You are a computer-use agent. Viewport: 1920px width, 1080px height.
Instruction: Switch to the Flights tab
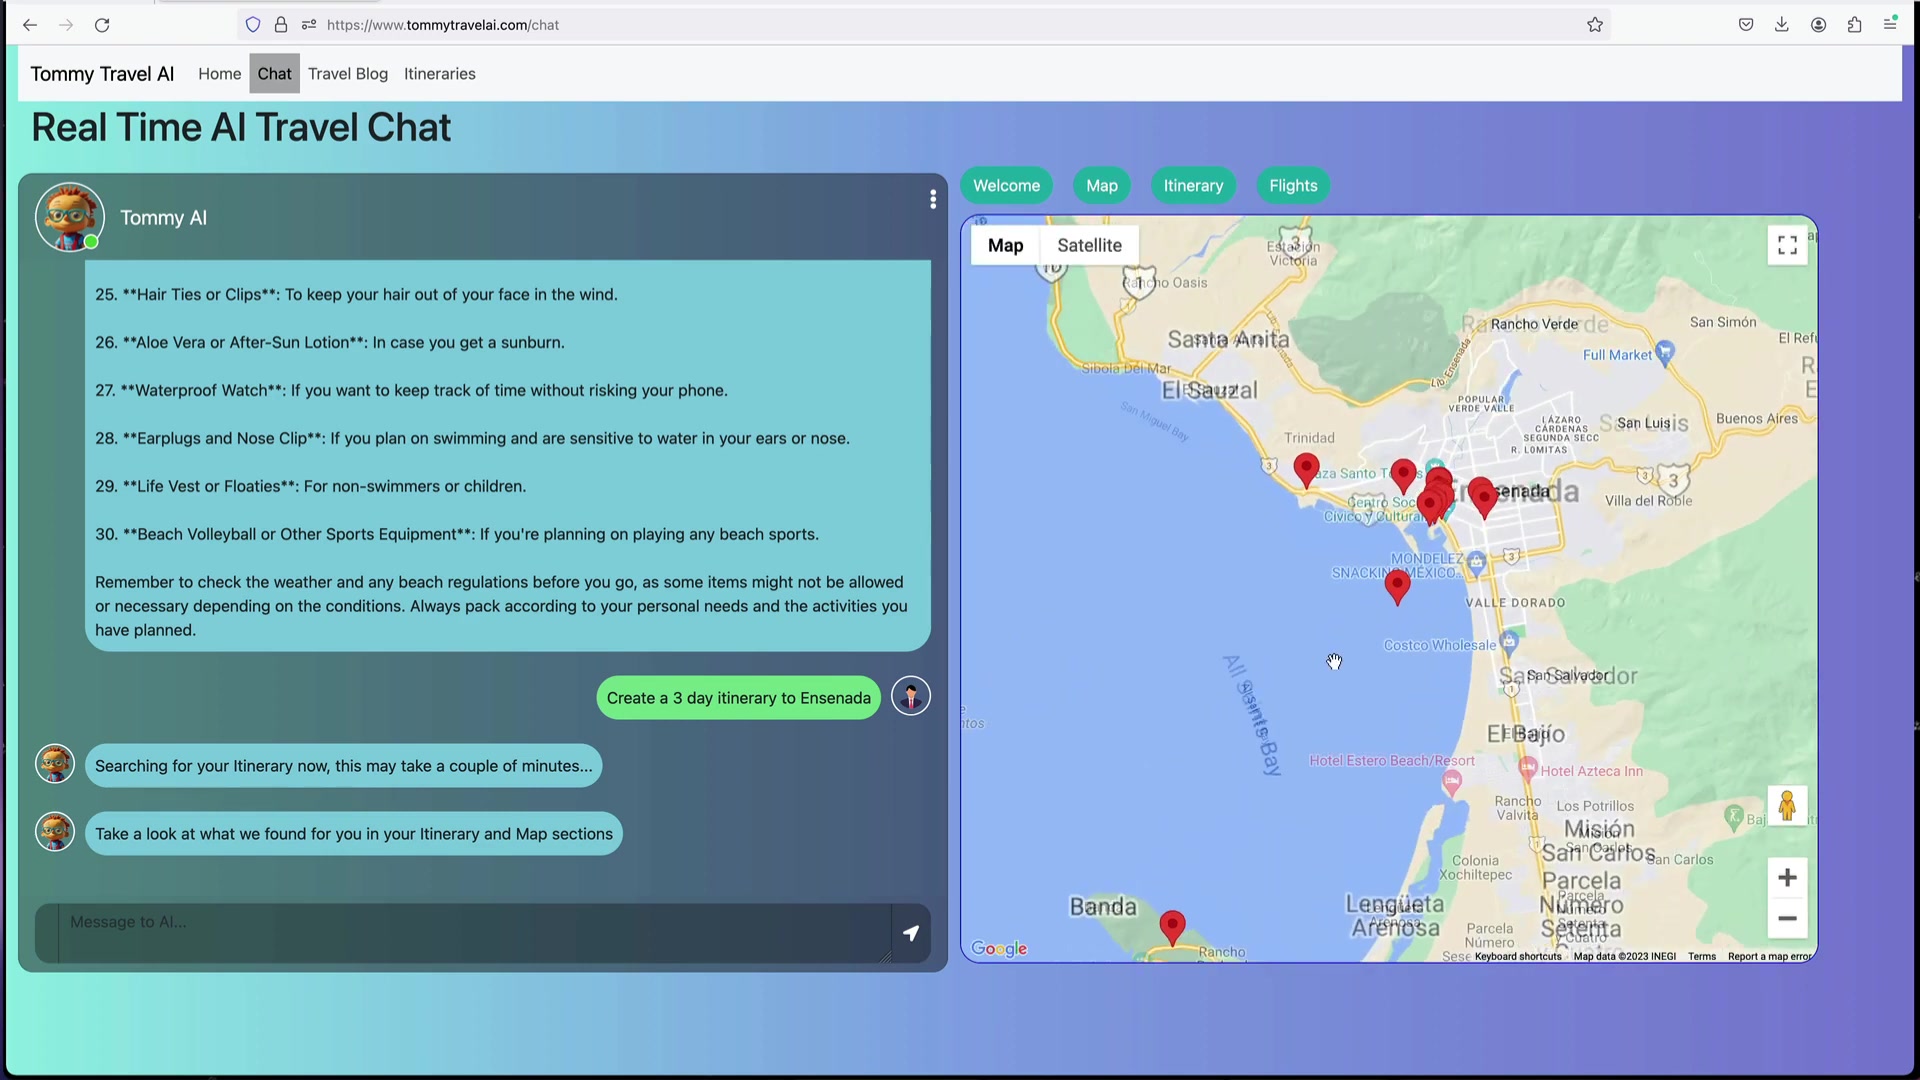1293,186
